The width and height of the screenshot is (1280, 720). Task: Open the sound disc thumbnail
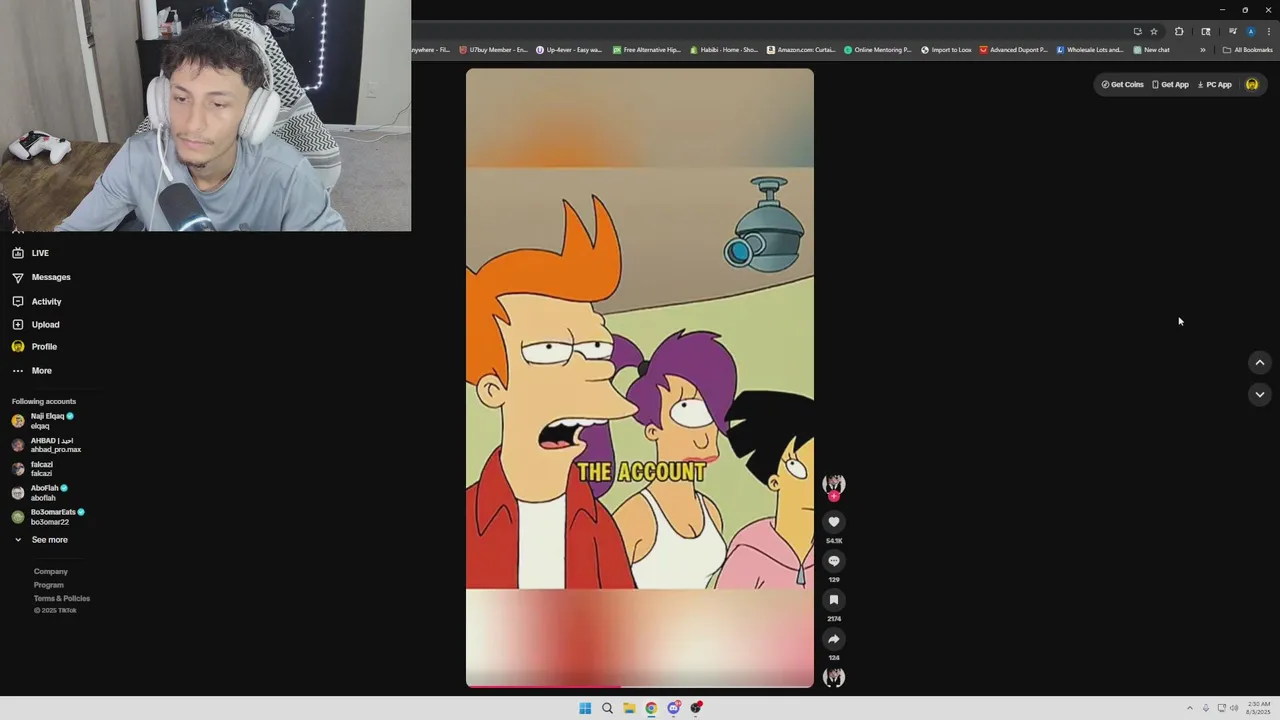pyautogui.click(x=834, y=677)
